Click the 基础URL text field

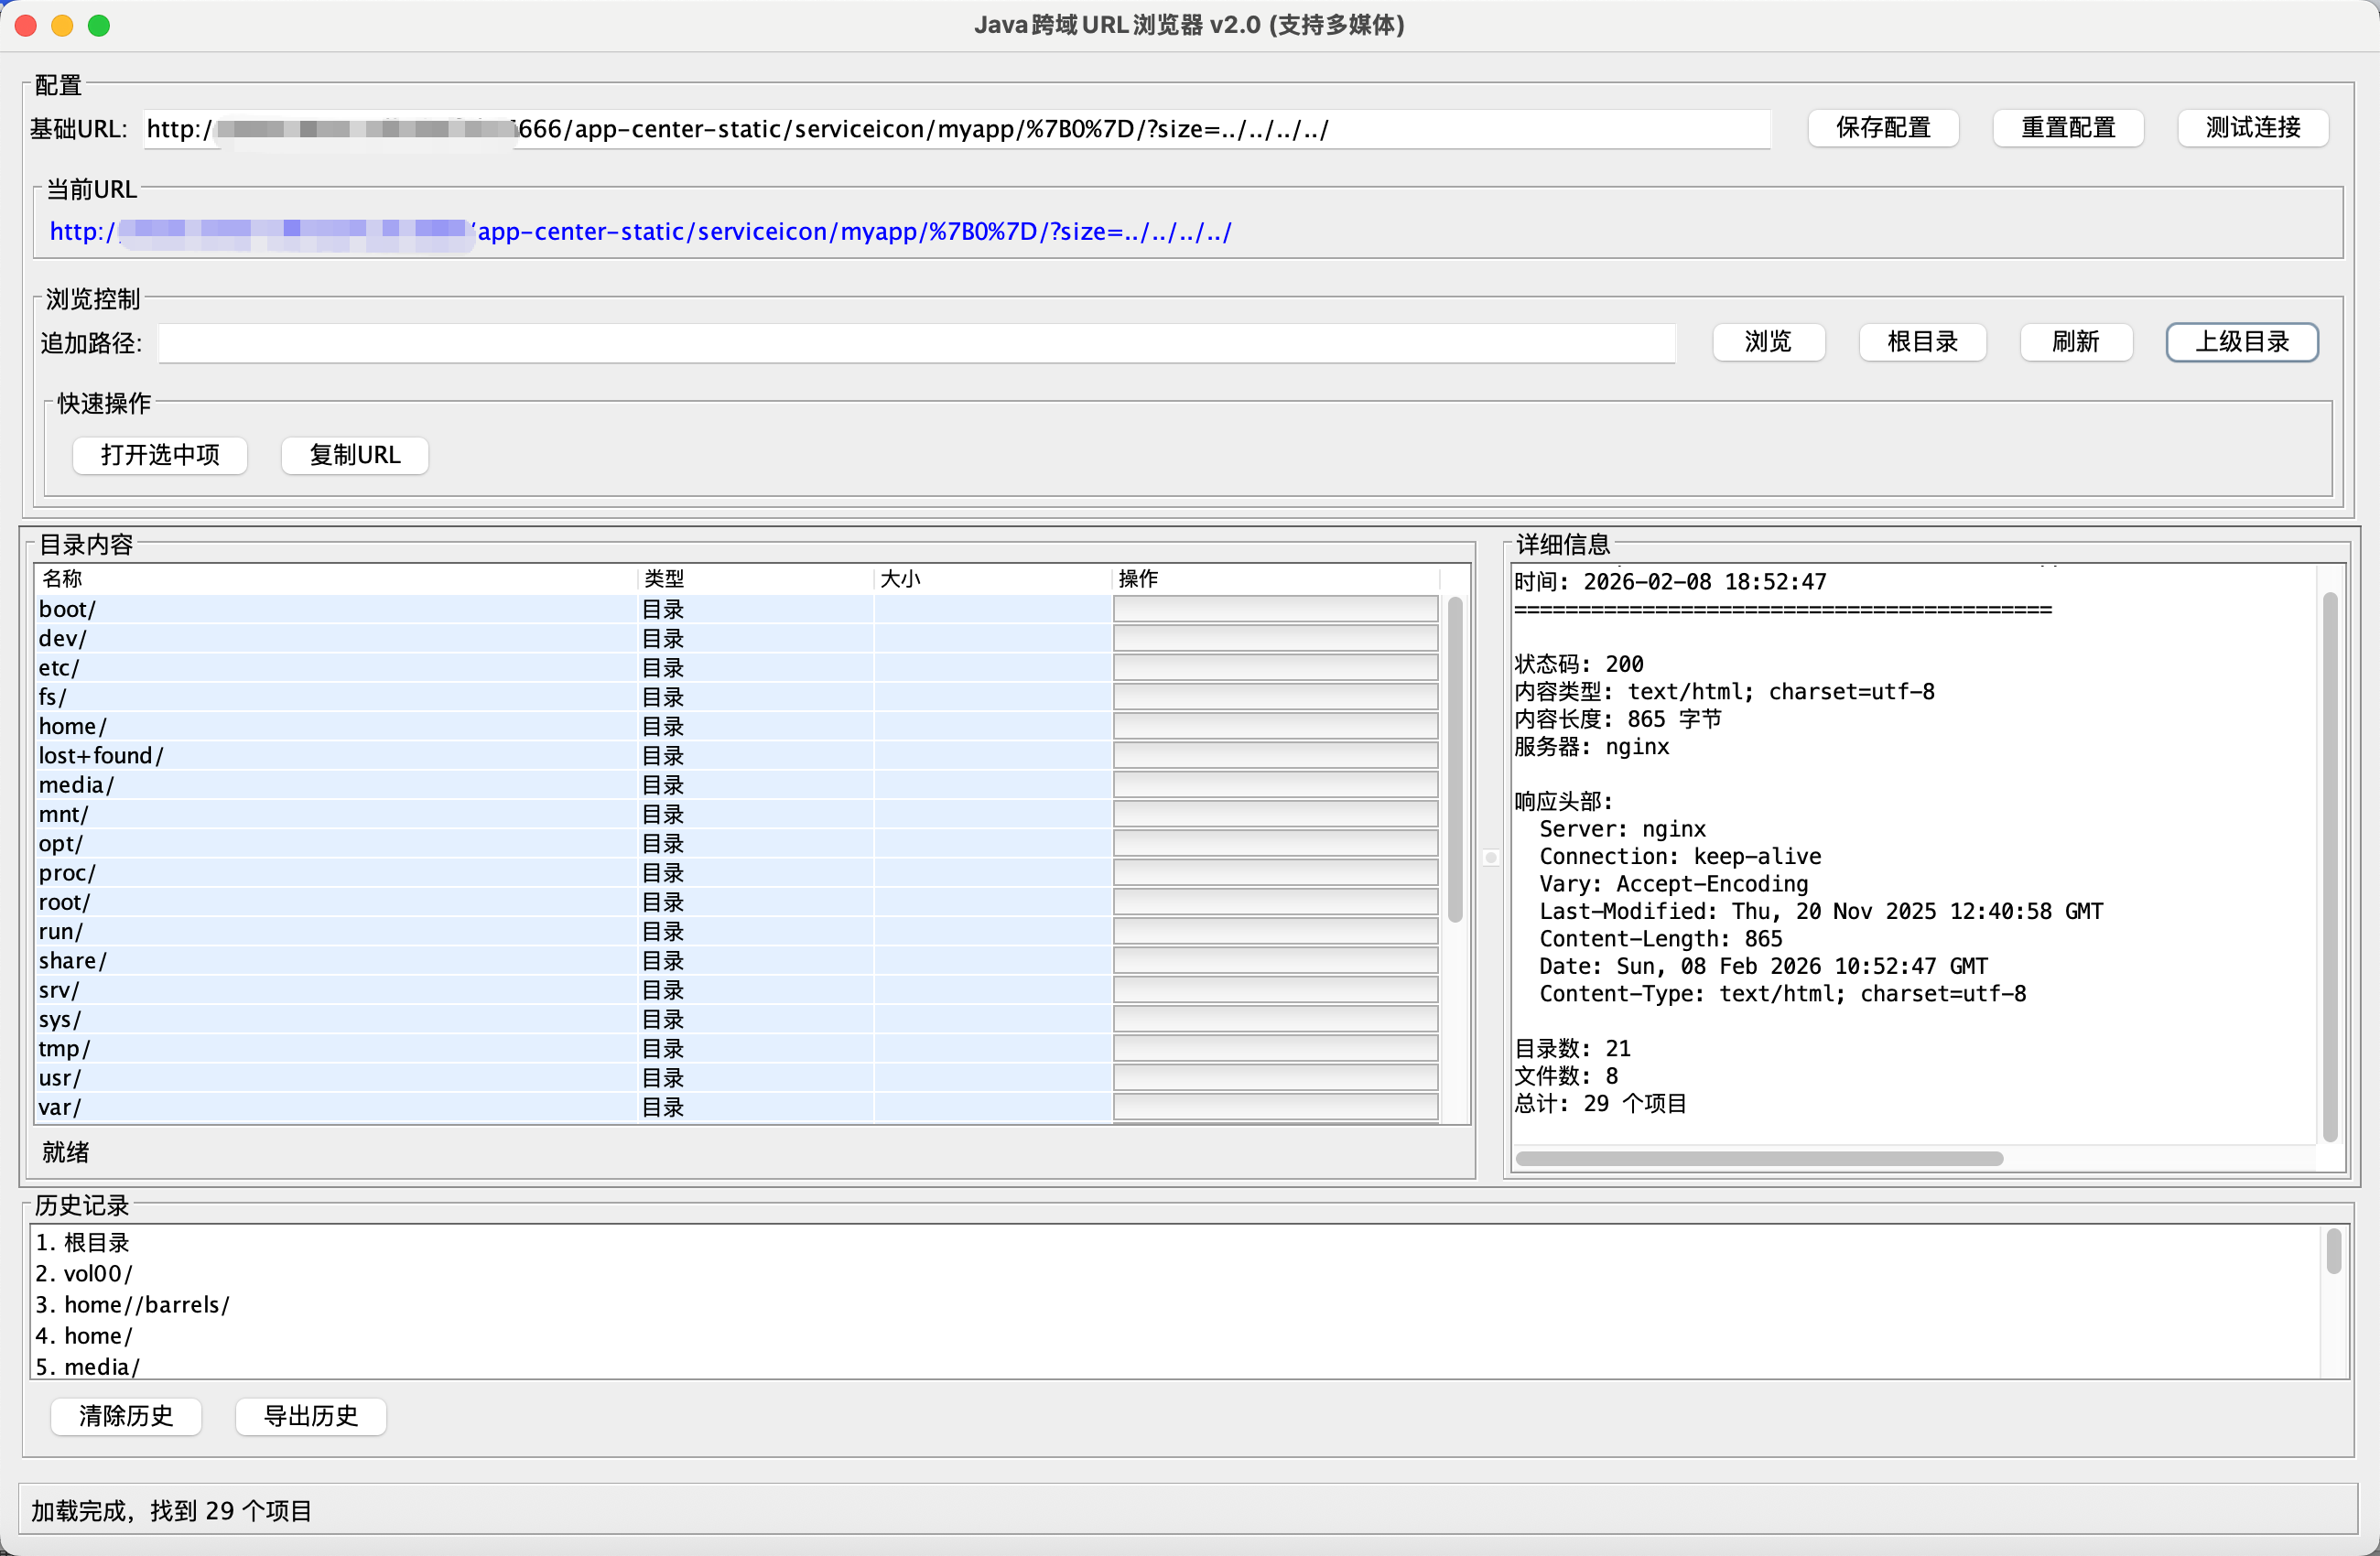[x=955, y=129]
